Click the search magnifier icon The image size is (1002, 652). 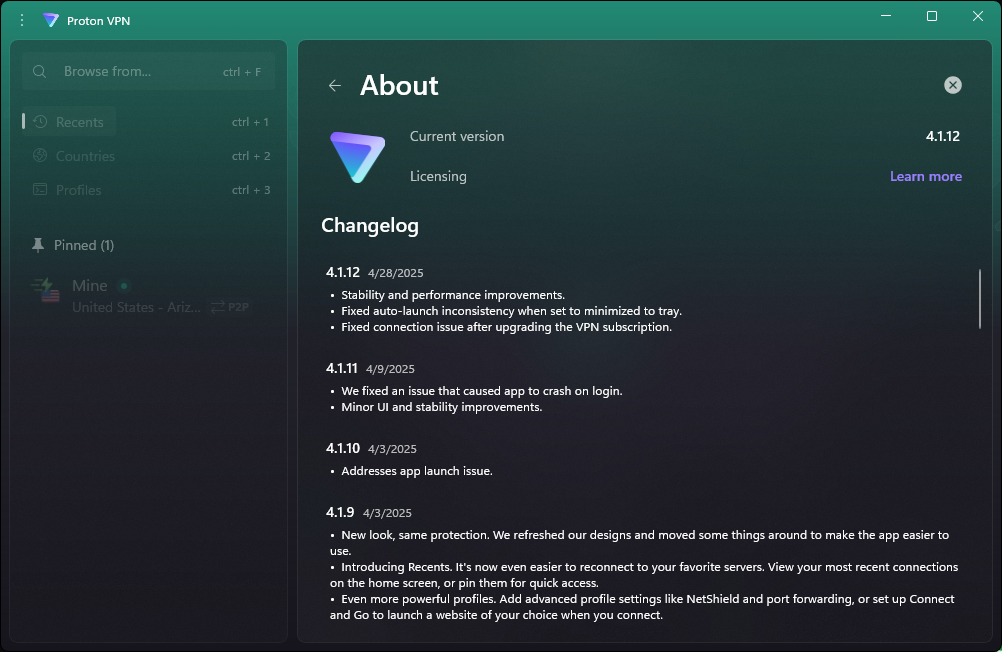[x=40, y=72]
